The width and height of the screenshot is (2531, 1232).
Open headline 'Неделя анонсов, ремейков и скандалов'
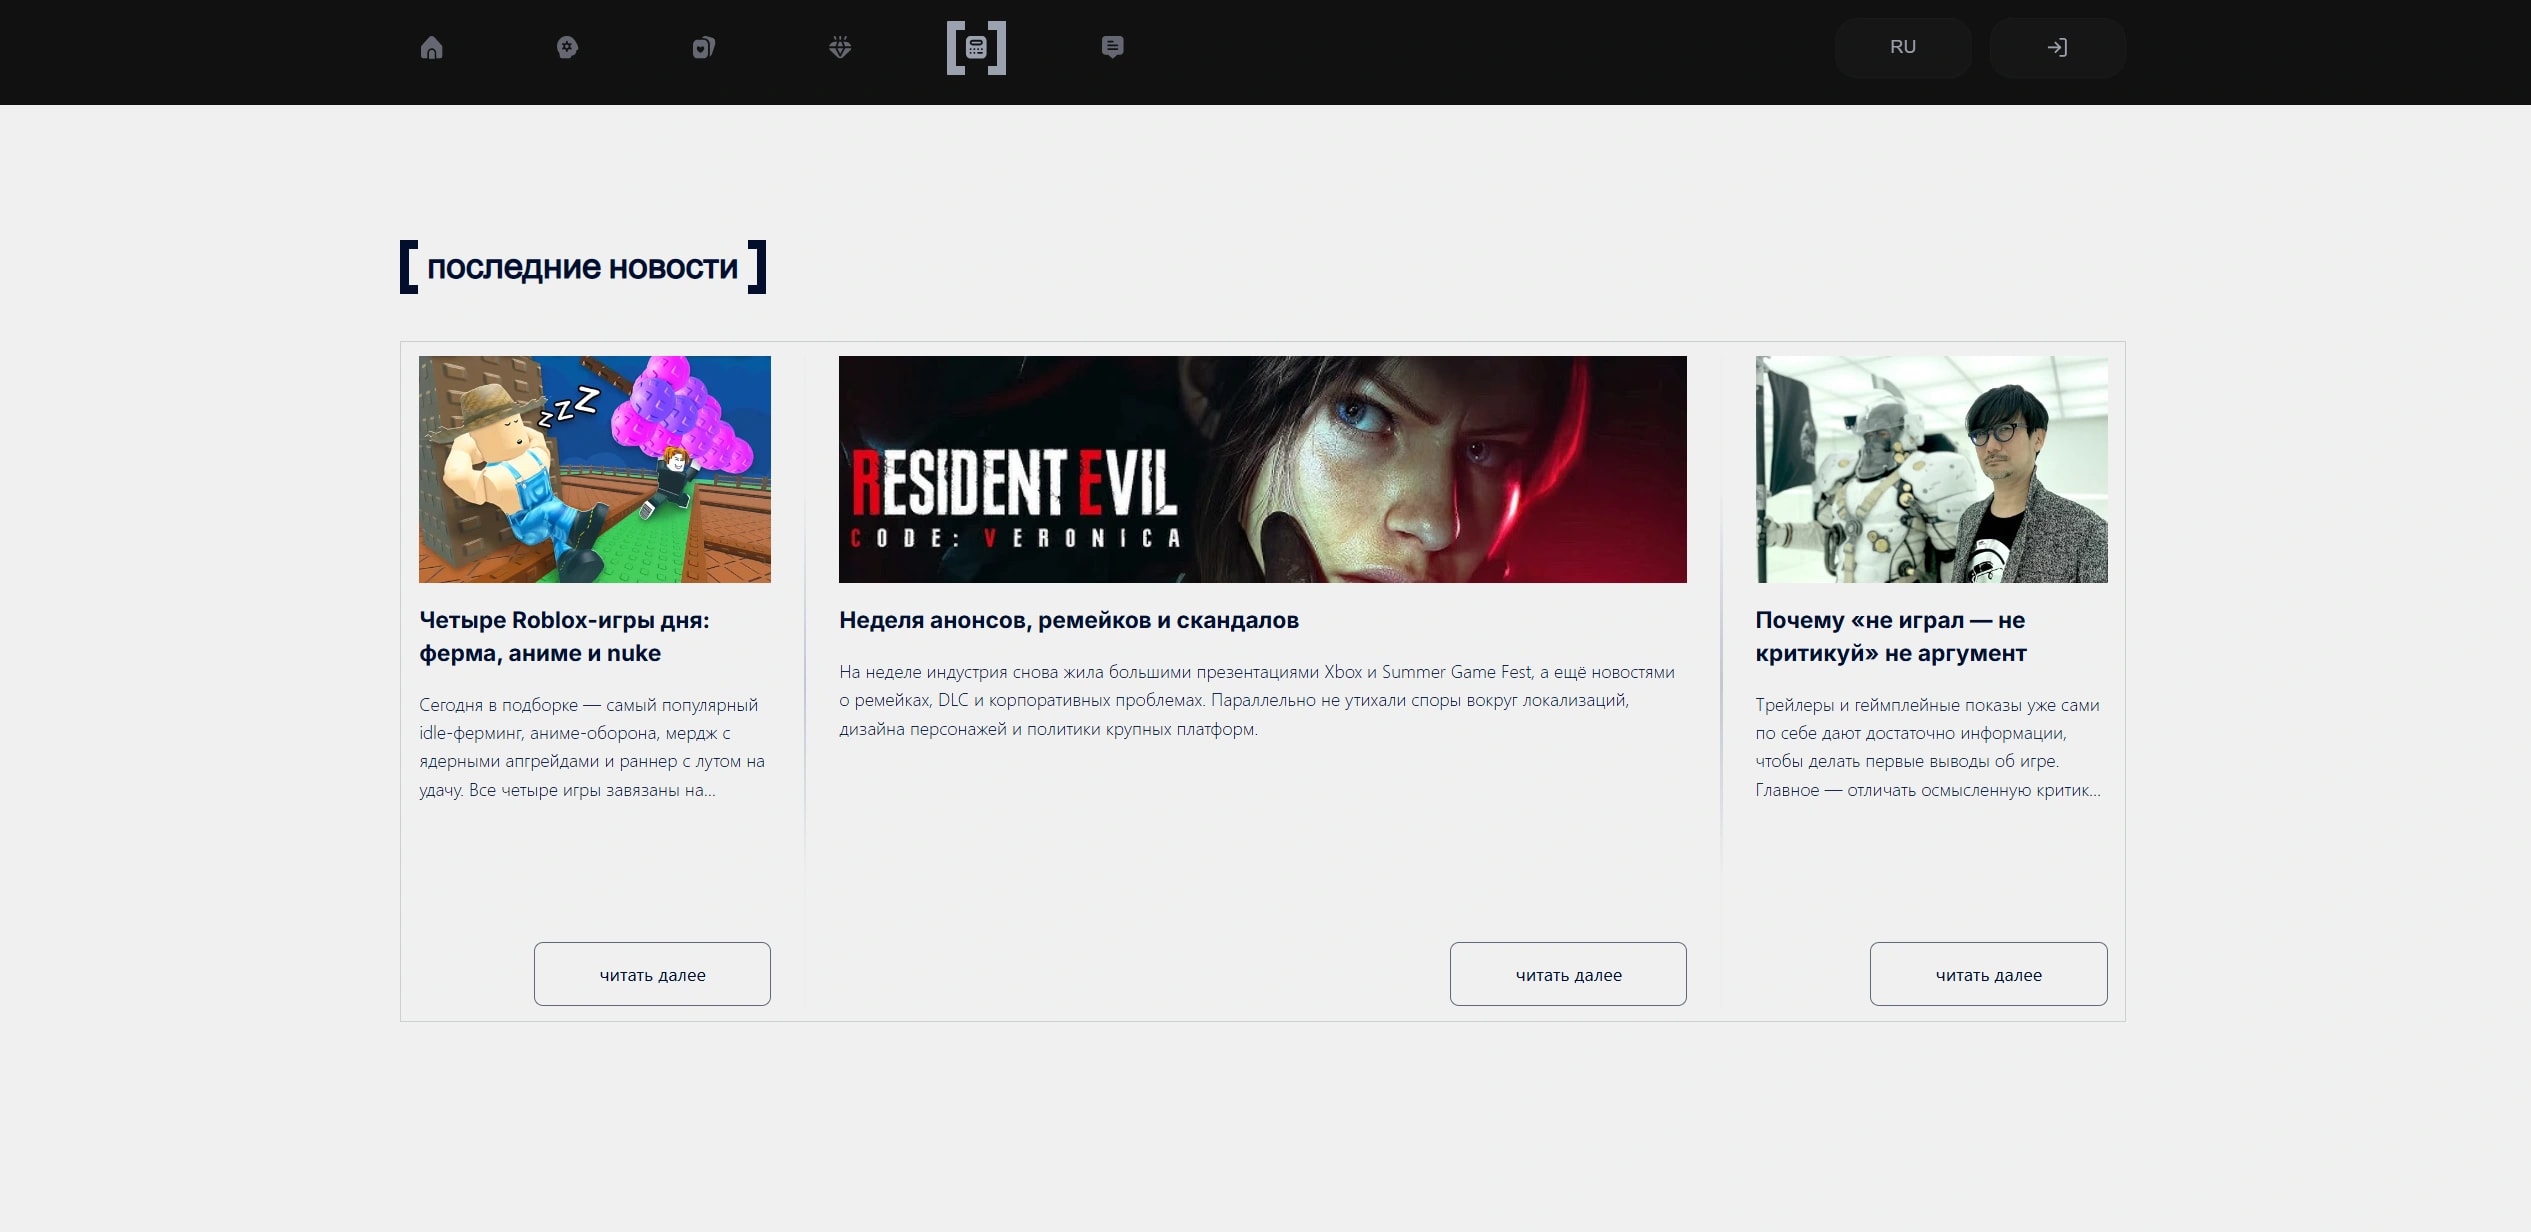click(1069, 620)
